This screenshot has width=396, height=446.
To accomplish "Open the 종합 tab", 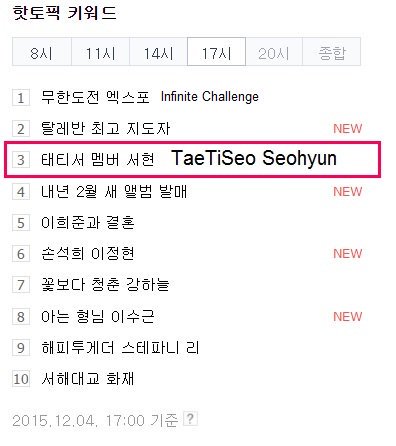I will coord(332,52).
